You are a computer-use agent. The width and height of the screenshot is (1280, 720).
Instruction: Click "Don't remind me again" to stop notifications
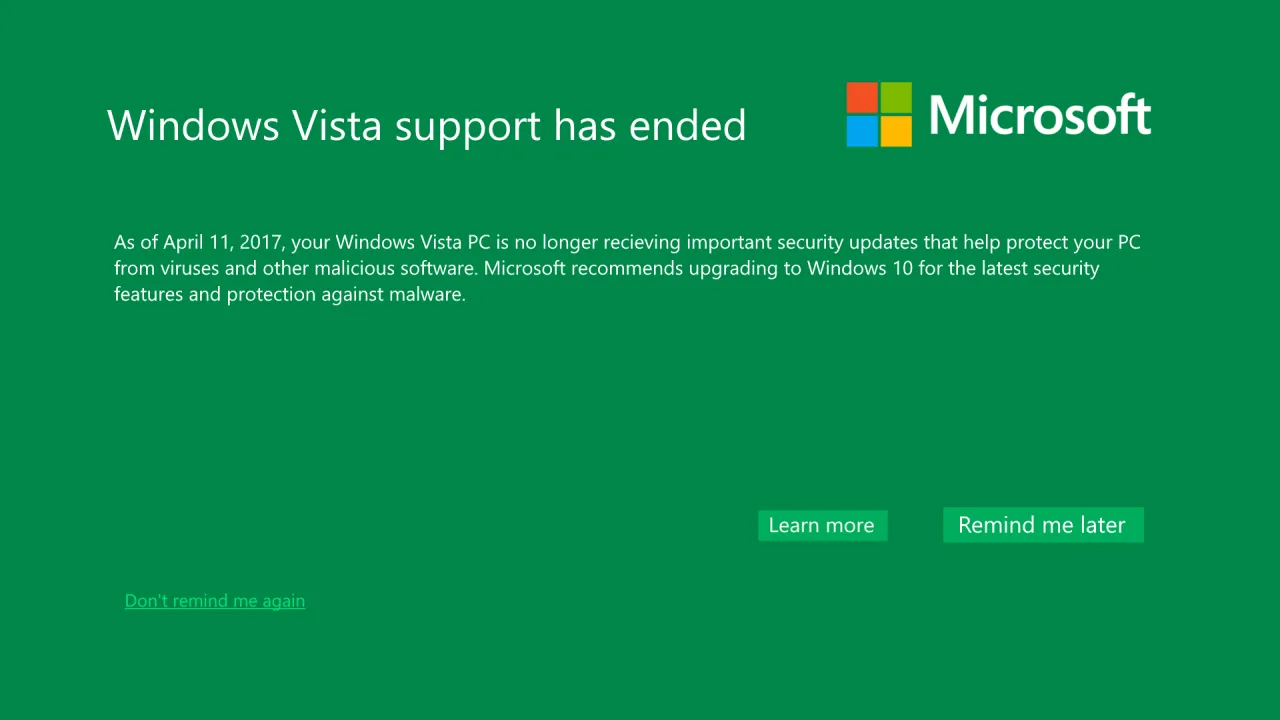214,600
